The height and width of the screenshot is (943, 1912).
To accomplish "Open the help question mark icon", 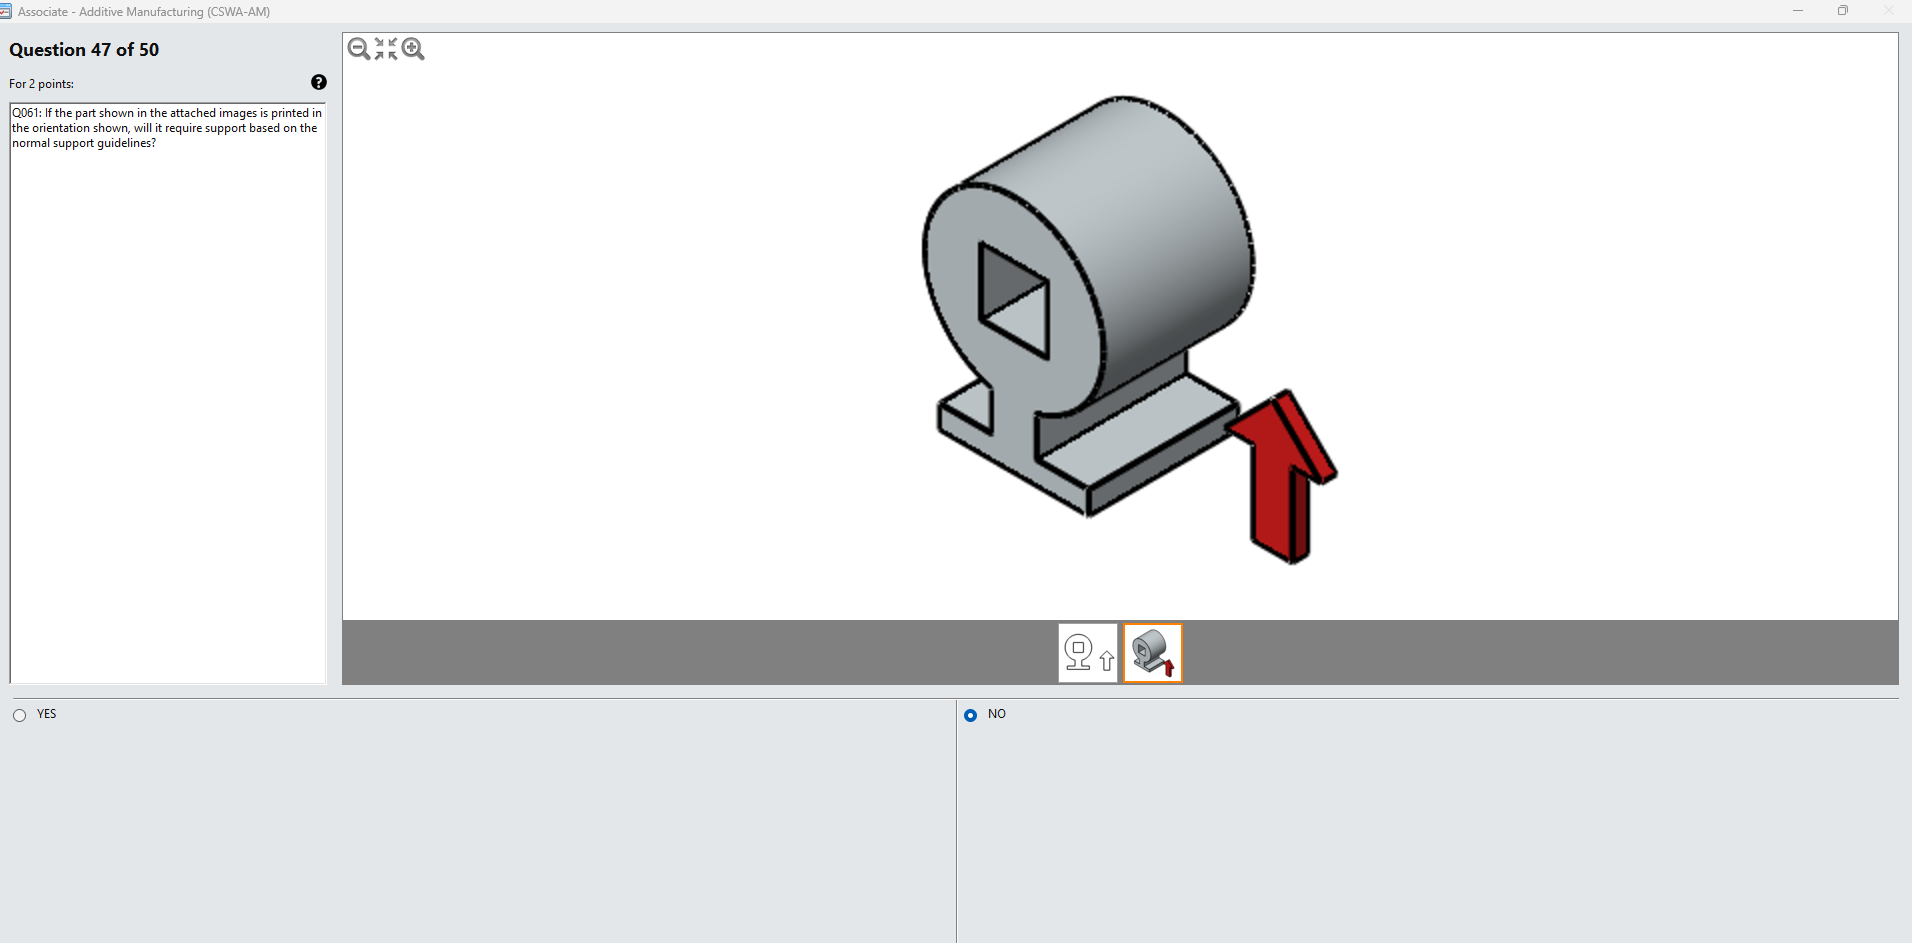I will click(x=318, y=82).
